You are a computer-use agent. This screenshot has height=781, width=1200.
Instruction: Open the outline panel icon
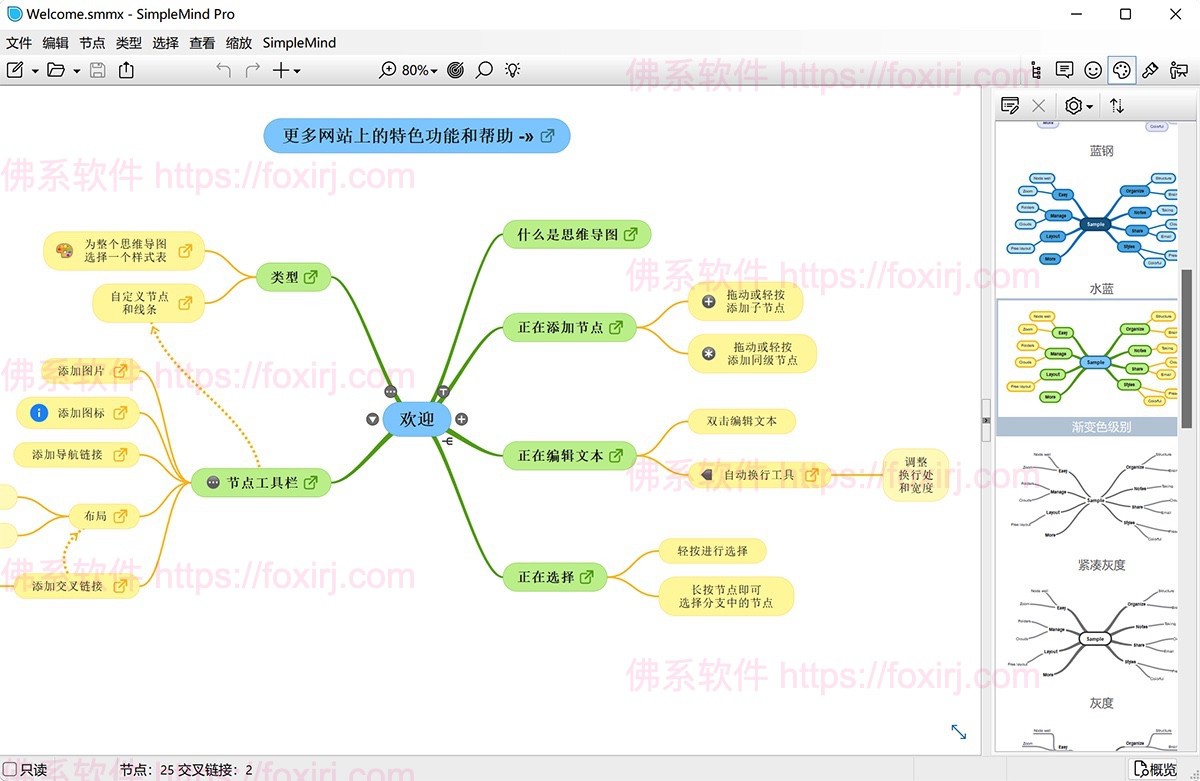pos(1036,70)
